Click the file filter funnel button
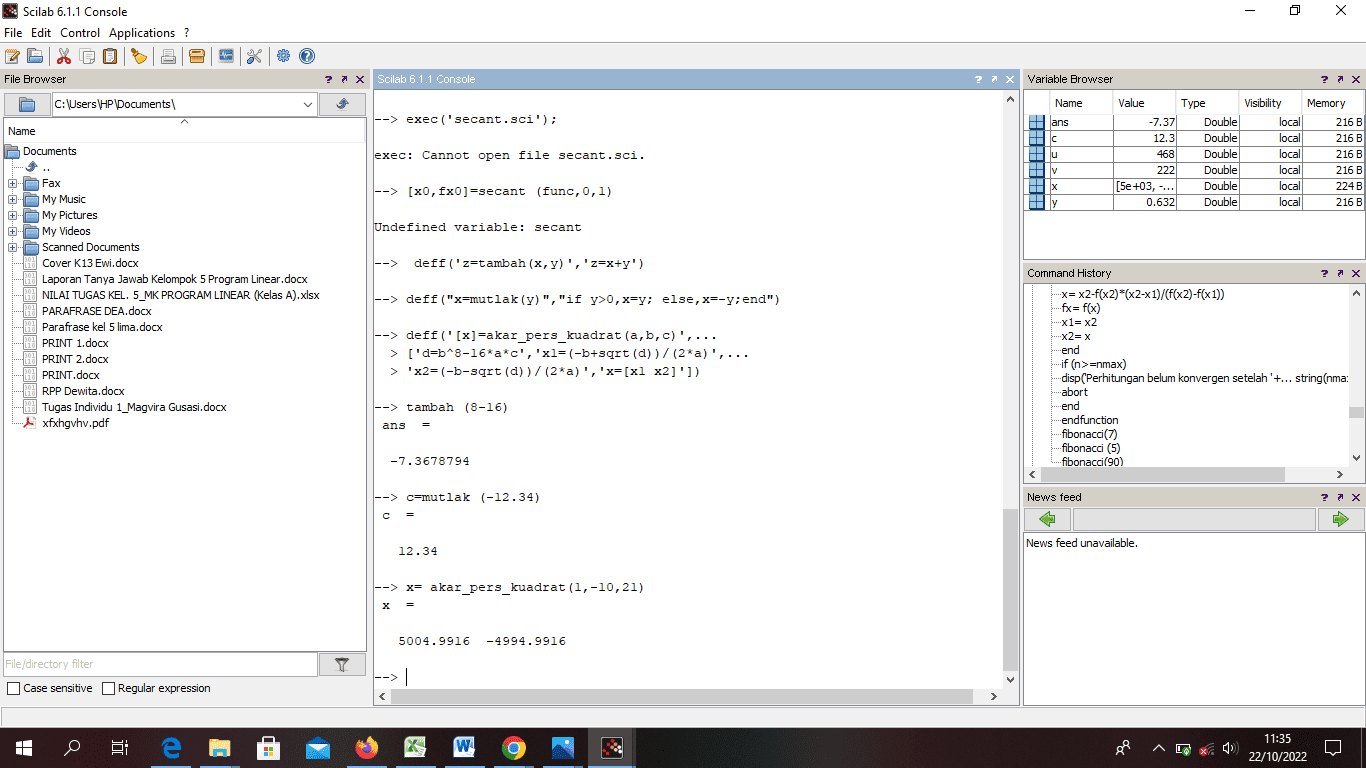Viewport: 1366px width, 768px height. pyautogui.click(x=342, y=664)
